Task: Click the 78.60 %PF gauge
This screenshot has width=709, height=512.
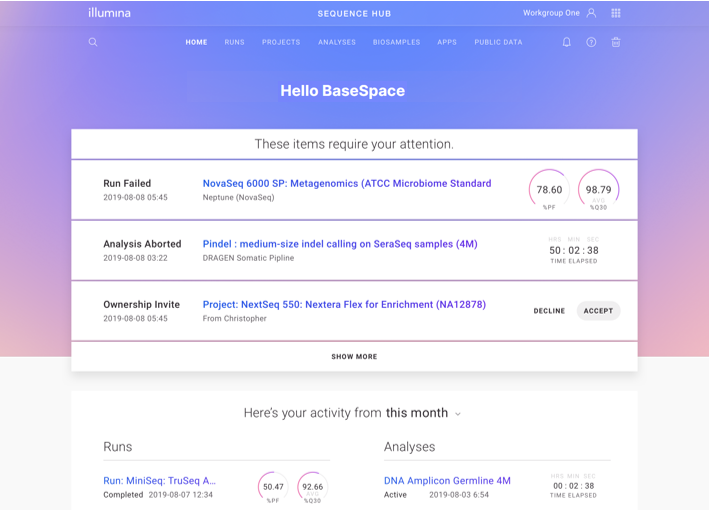Action: tap(549, 190)
